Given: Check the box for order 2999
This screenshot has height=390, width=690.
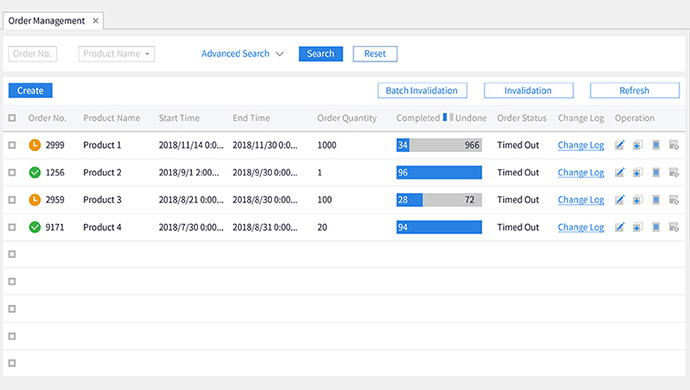Looking at the screenshot, I should 12,145.
